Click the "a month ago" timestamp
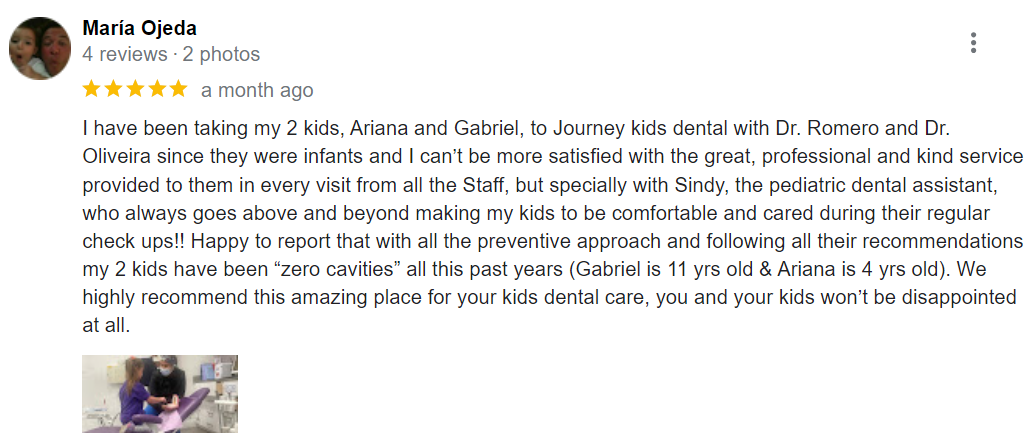Image resolution: width=1035 pixels, height=445 pixels. pos(257,90)
